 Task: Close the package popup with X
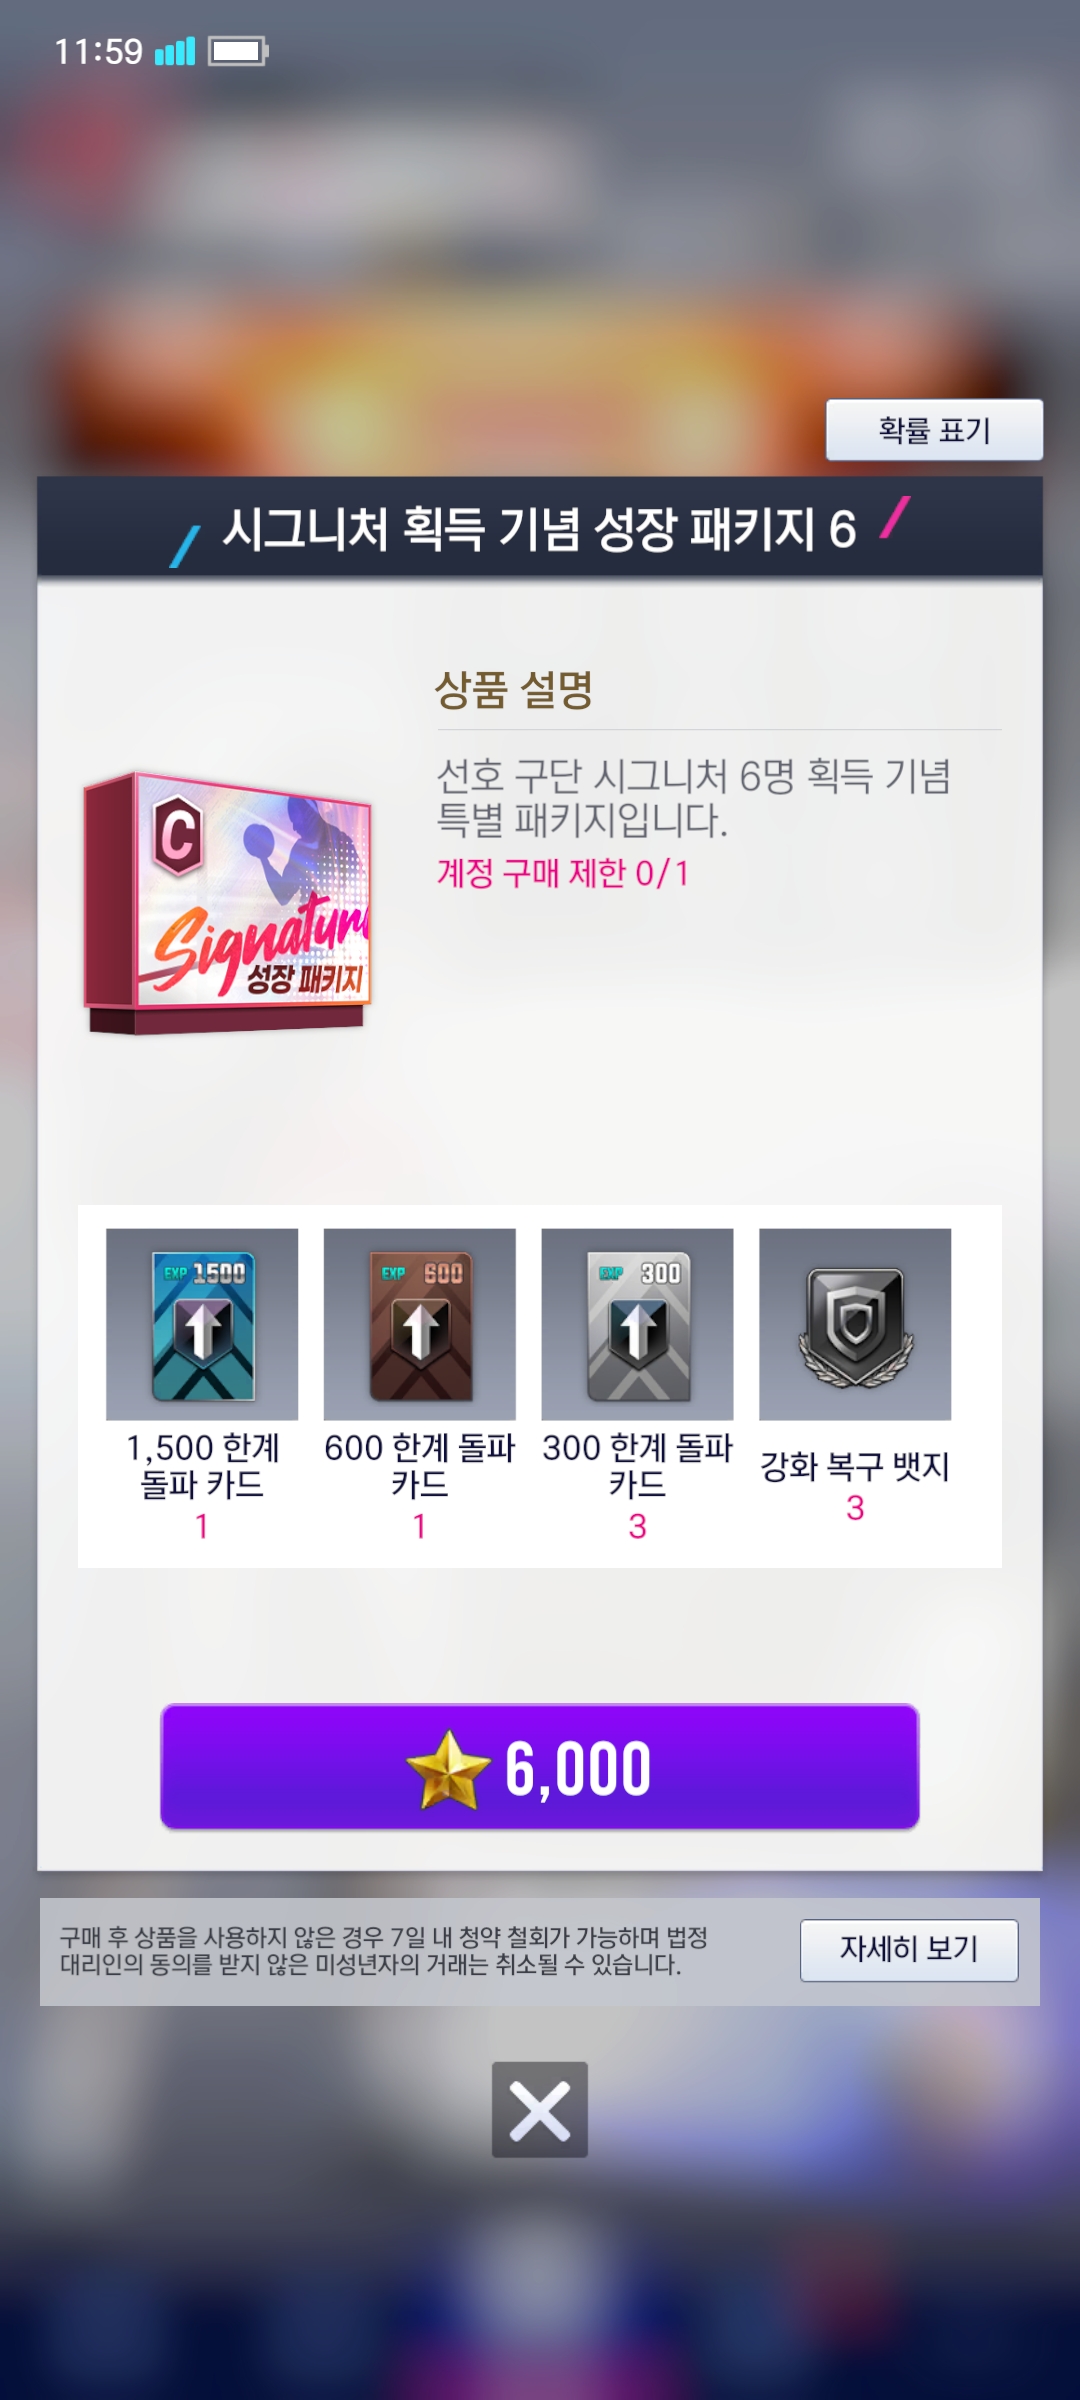pos(540,2109)
